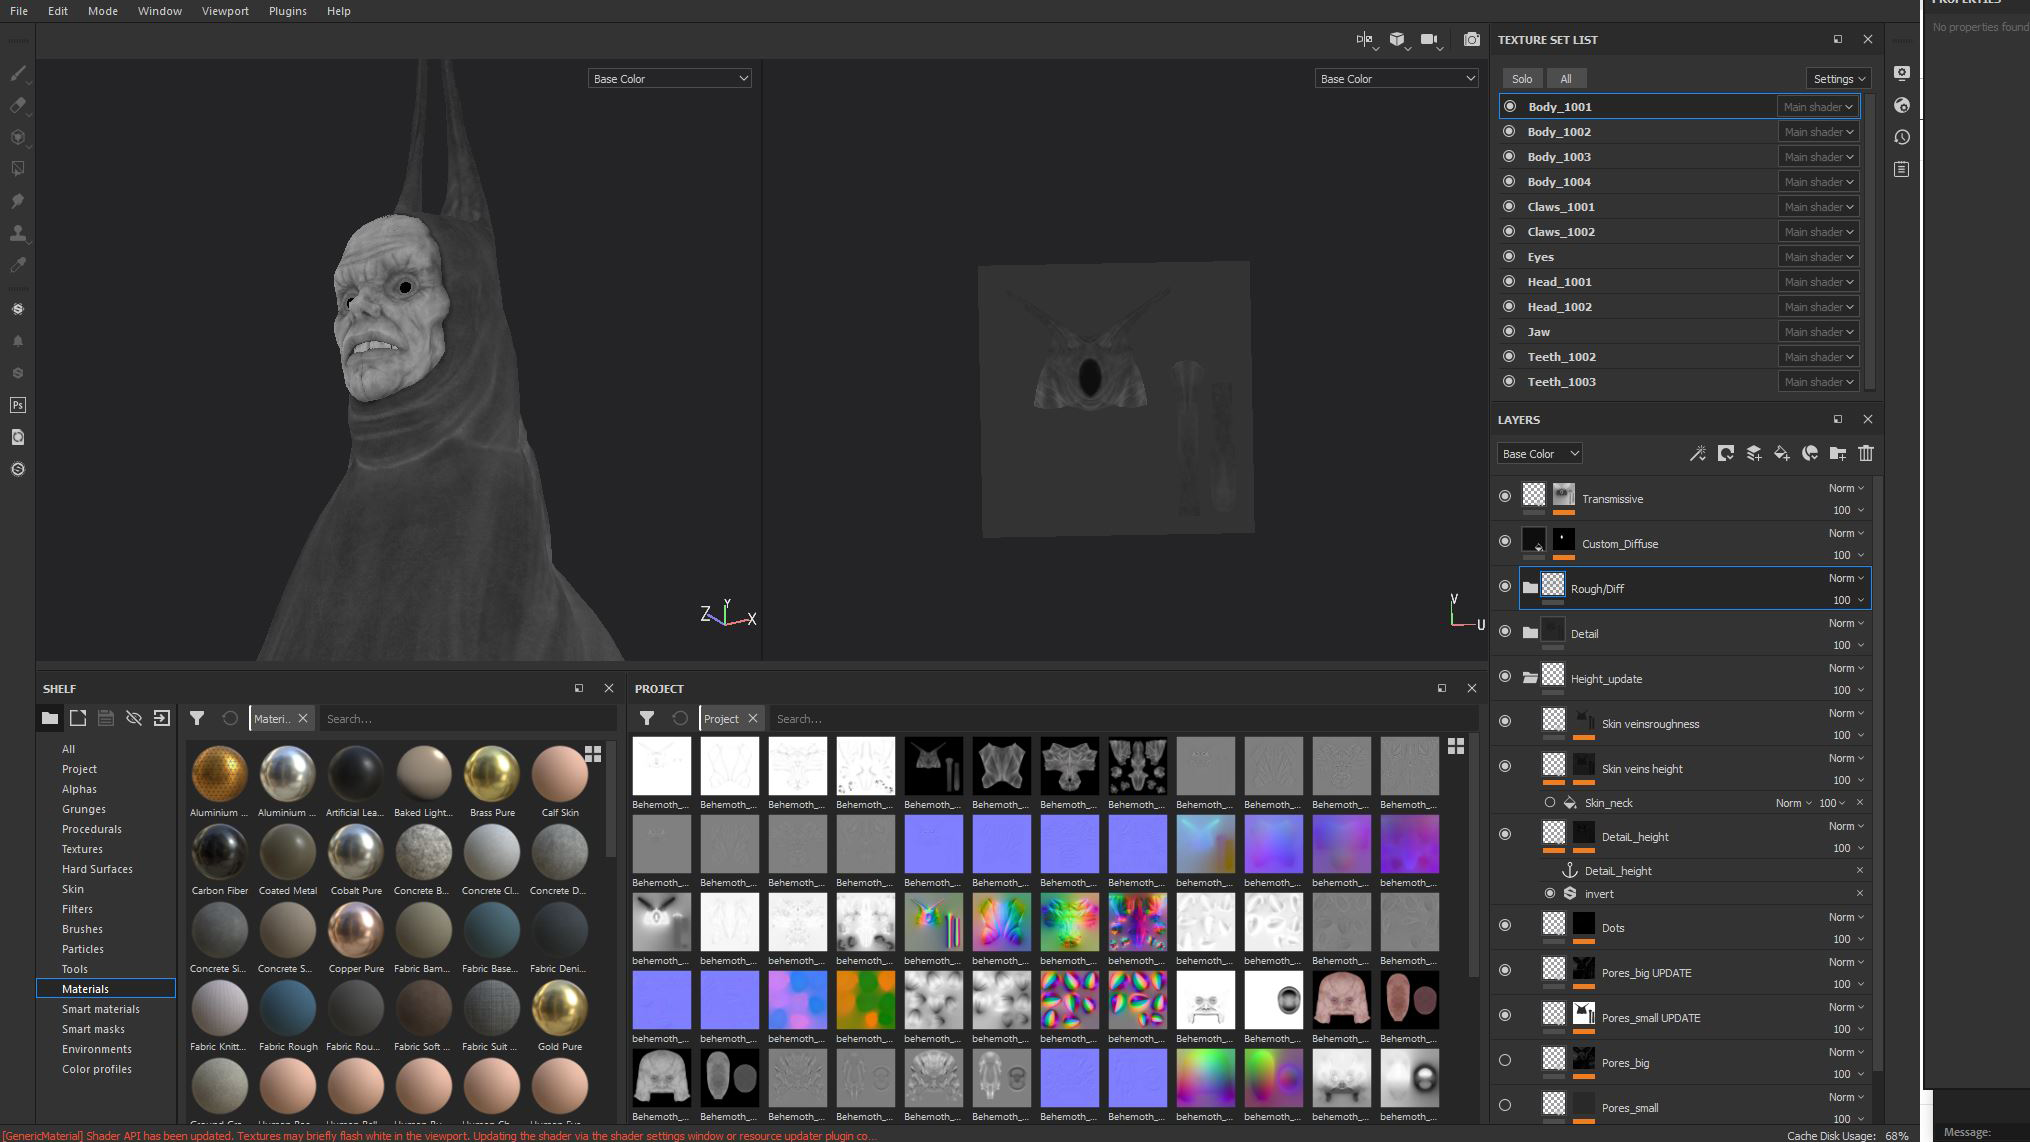The image size is (2030, 1142).
Task: Click the Solo button in Texture Set List
Action: click(1521, 79)
